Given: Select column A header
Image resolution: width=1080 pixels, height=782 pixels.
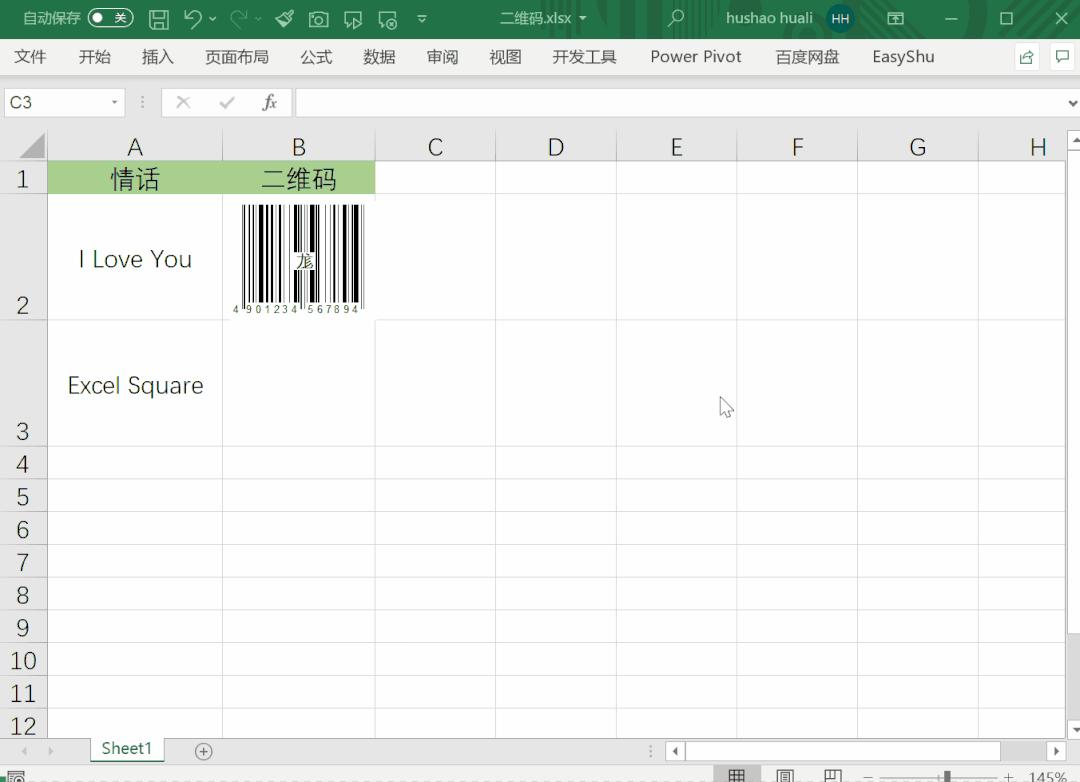Looking at the screenshot, I should click(x=135, y=147).
